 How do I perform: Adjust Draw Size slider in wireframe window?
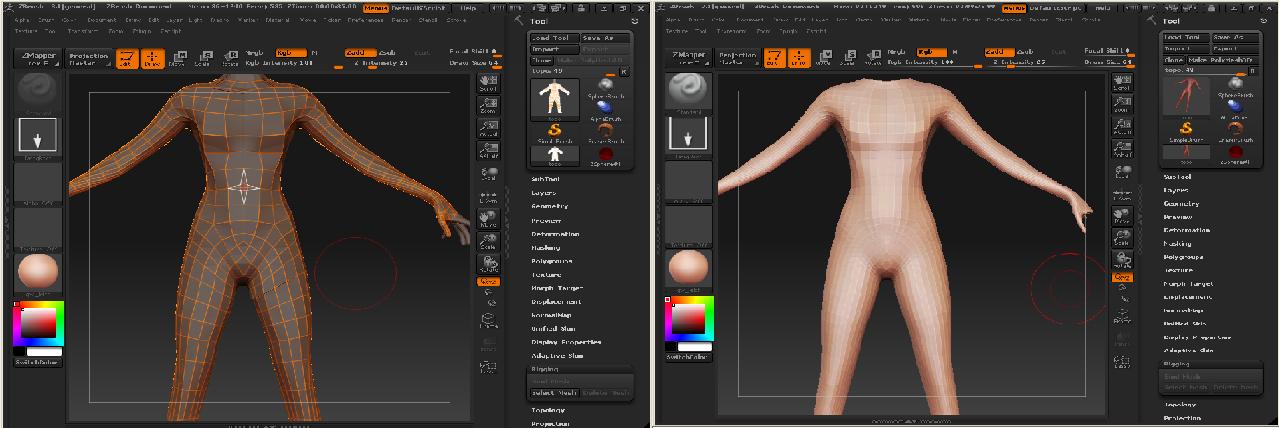[x=473, y=63]
